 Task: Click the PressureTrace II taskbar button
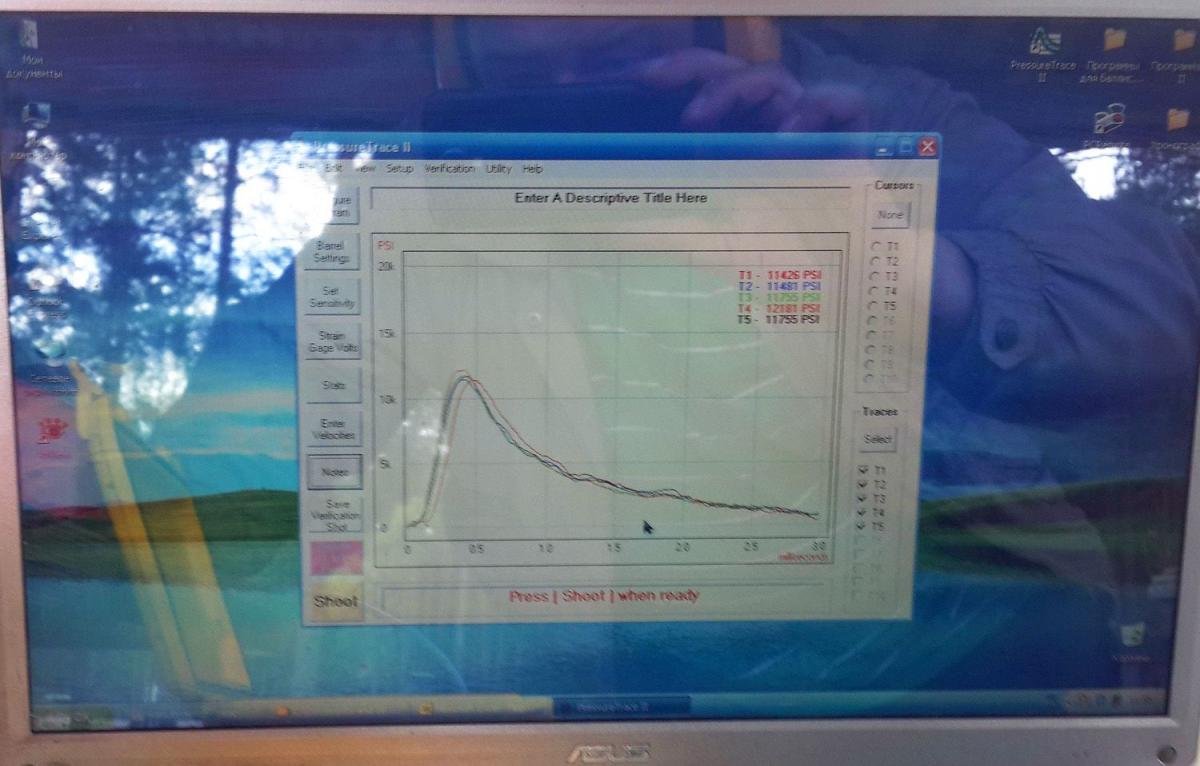[620, 706]
